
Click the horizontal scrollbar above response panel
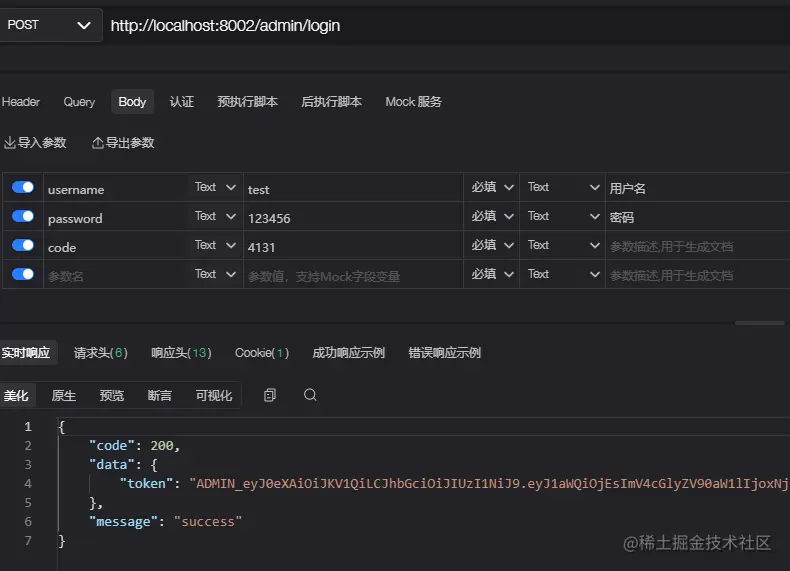pyautogui.click(x=760, y=323)
